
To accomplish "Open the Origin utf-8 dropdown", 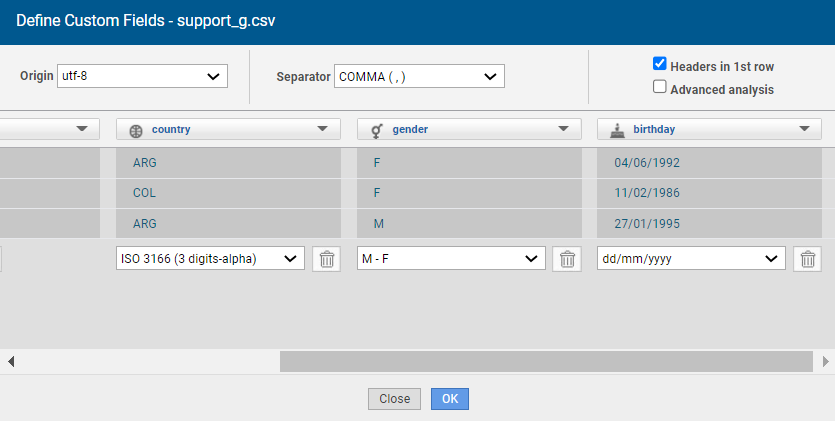I will (142, 76).
